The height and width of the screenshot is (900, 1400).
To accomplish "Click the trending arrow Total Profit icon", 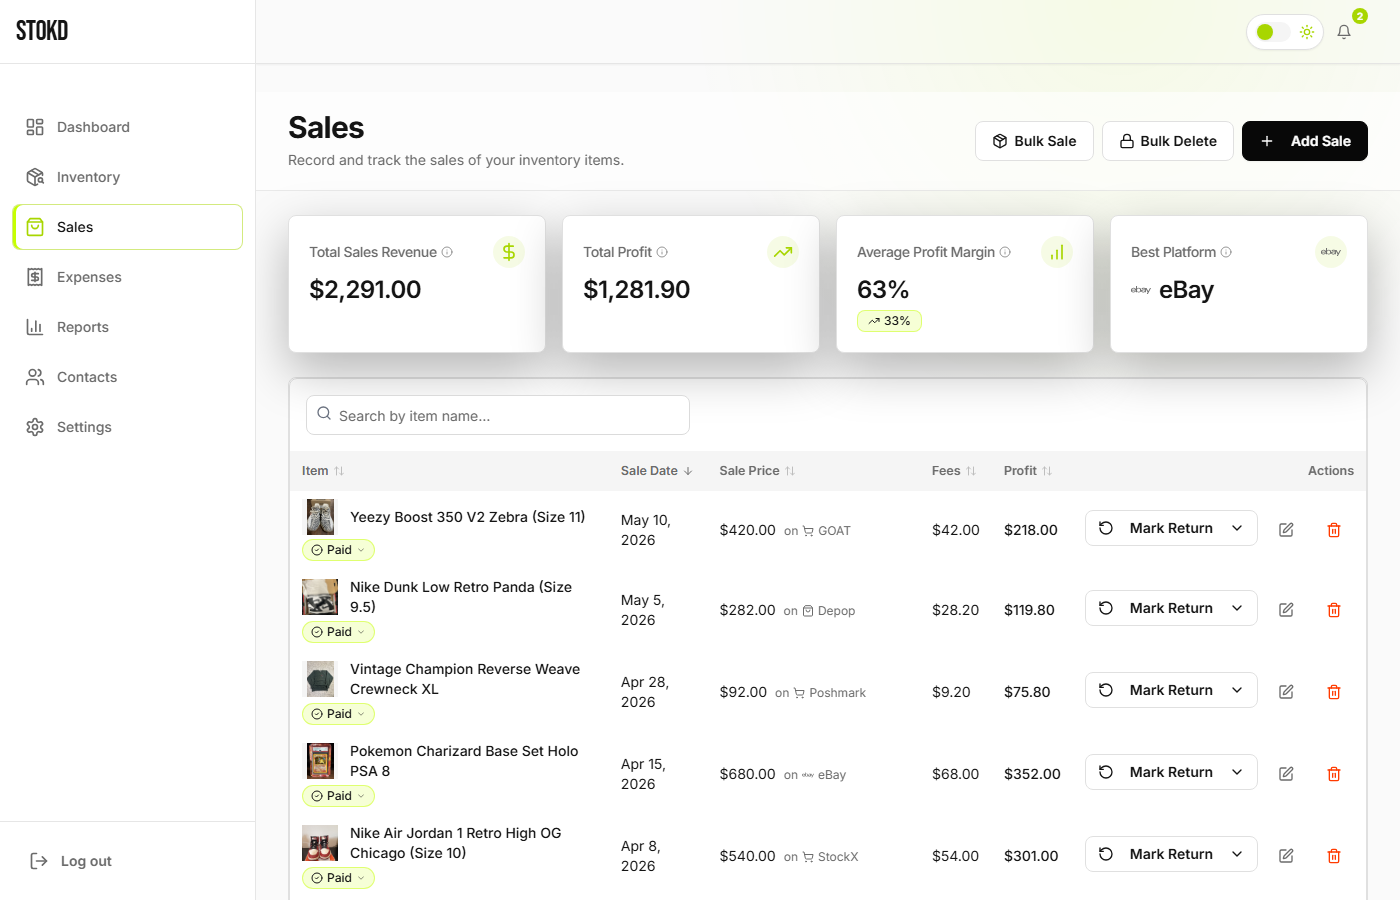I will (783, 252).
